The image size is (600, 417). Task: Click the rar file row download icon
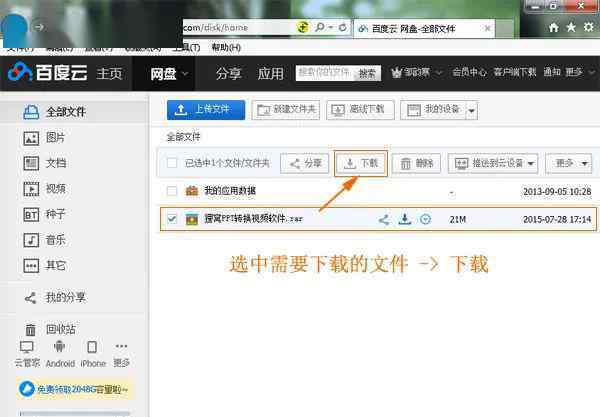pos(404,219)
